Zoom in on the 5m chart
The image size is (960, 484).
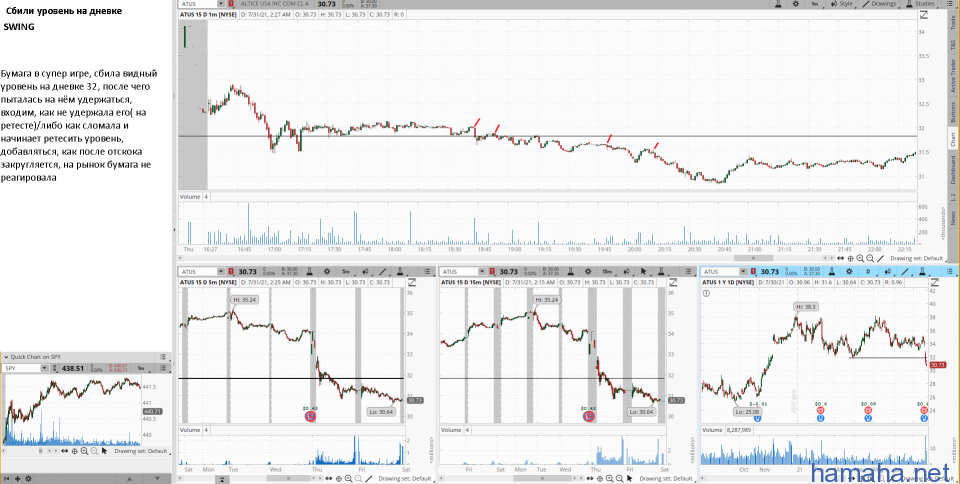pyautogui.click(x=348, y=478)
